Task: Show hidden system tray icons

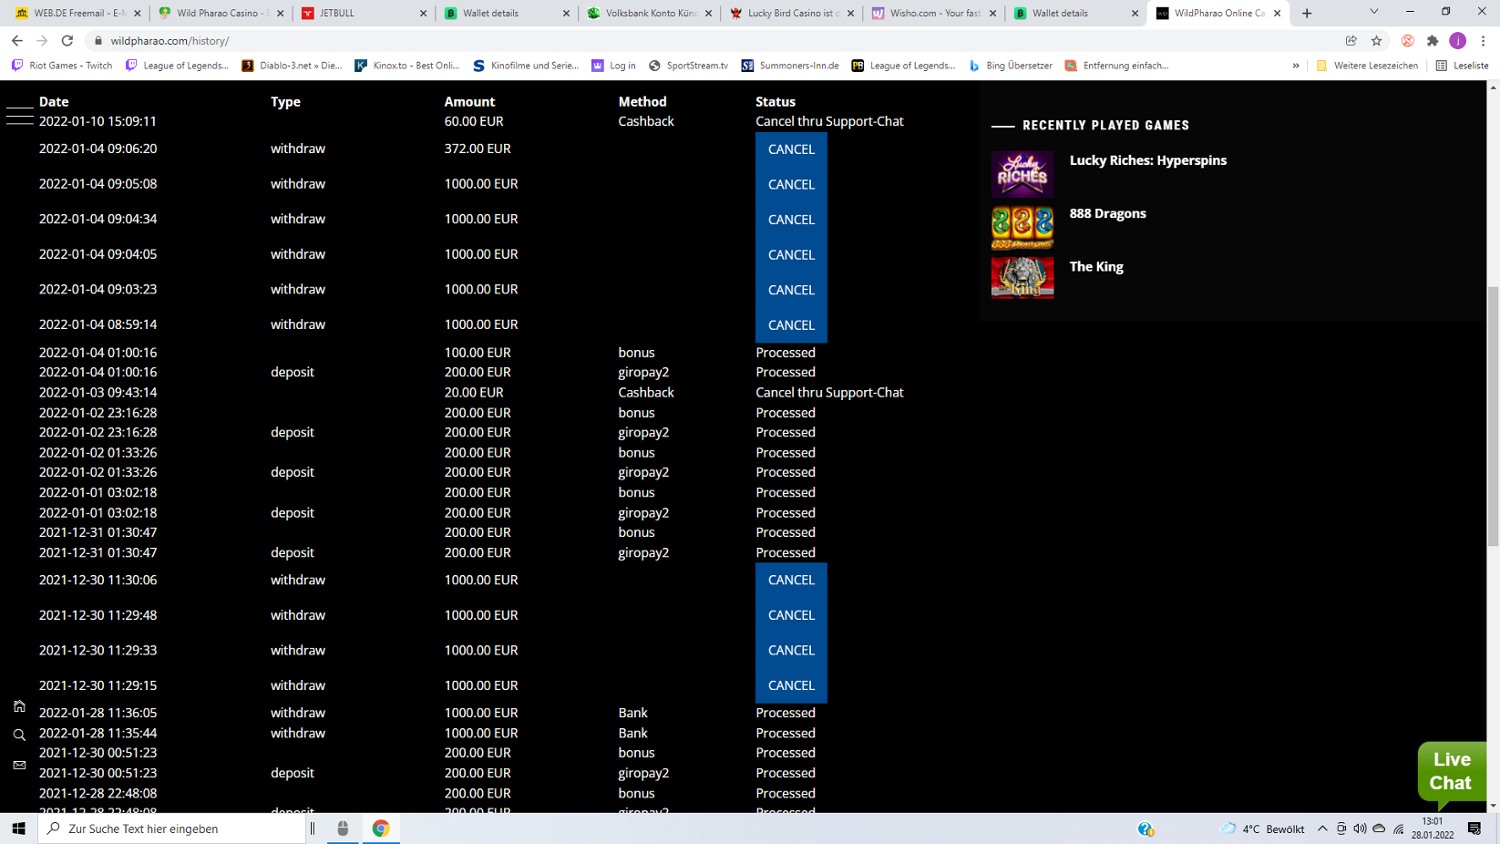Action: click(x=1322, y=829)
